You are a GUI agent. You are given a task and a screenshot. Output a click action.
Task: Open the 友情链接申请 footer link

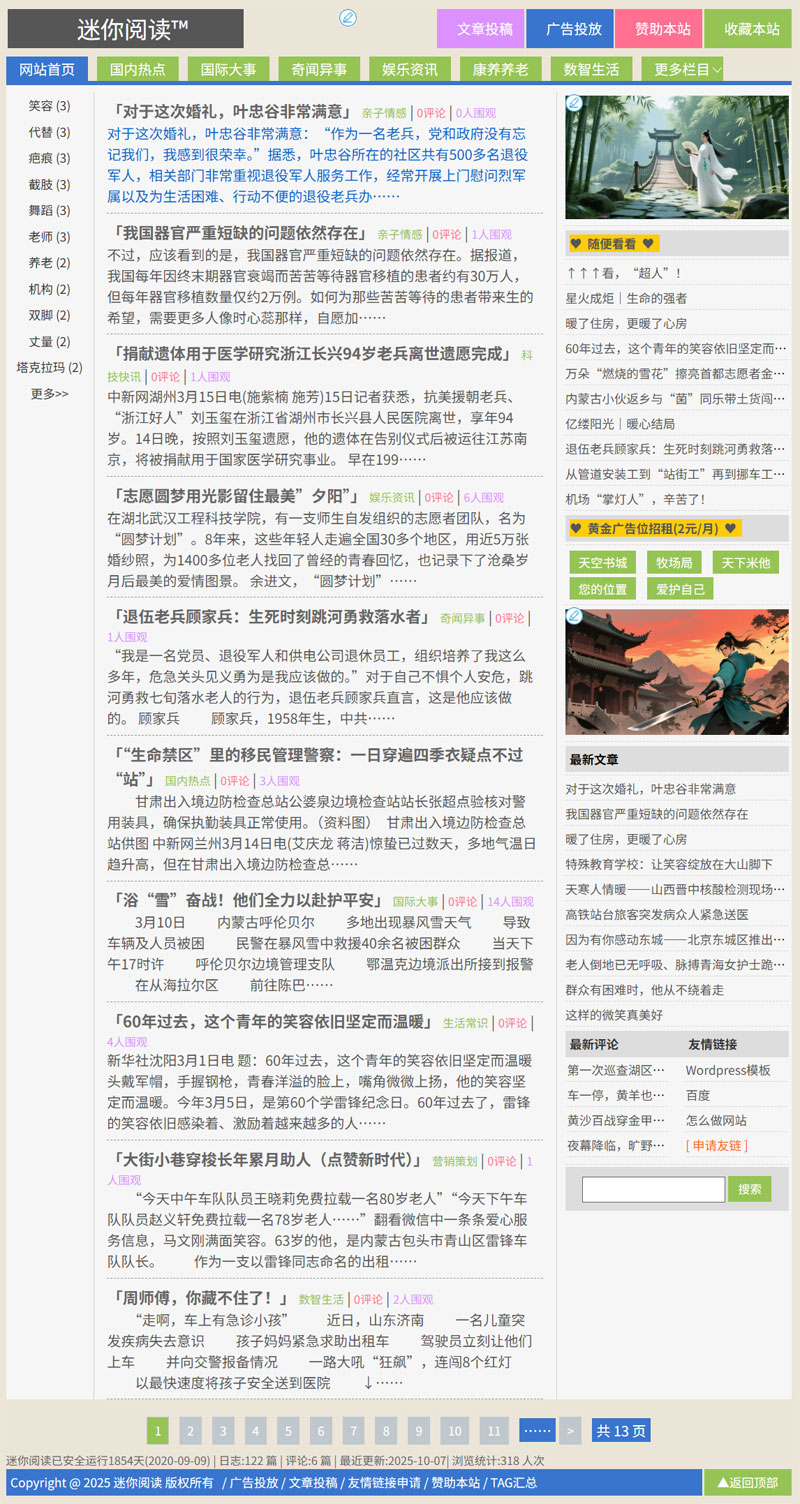(384, 1483)
